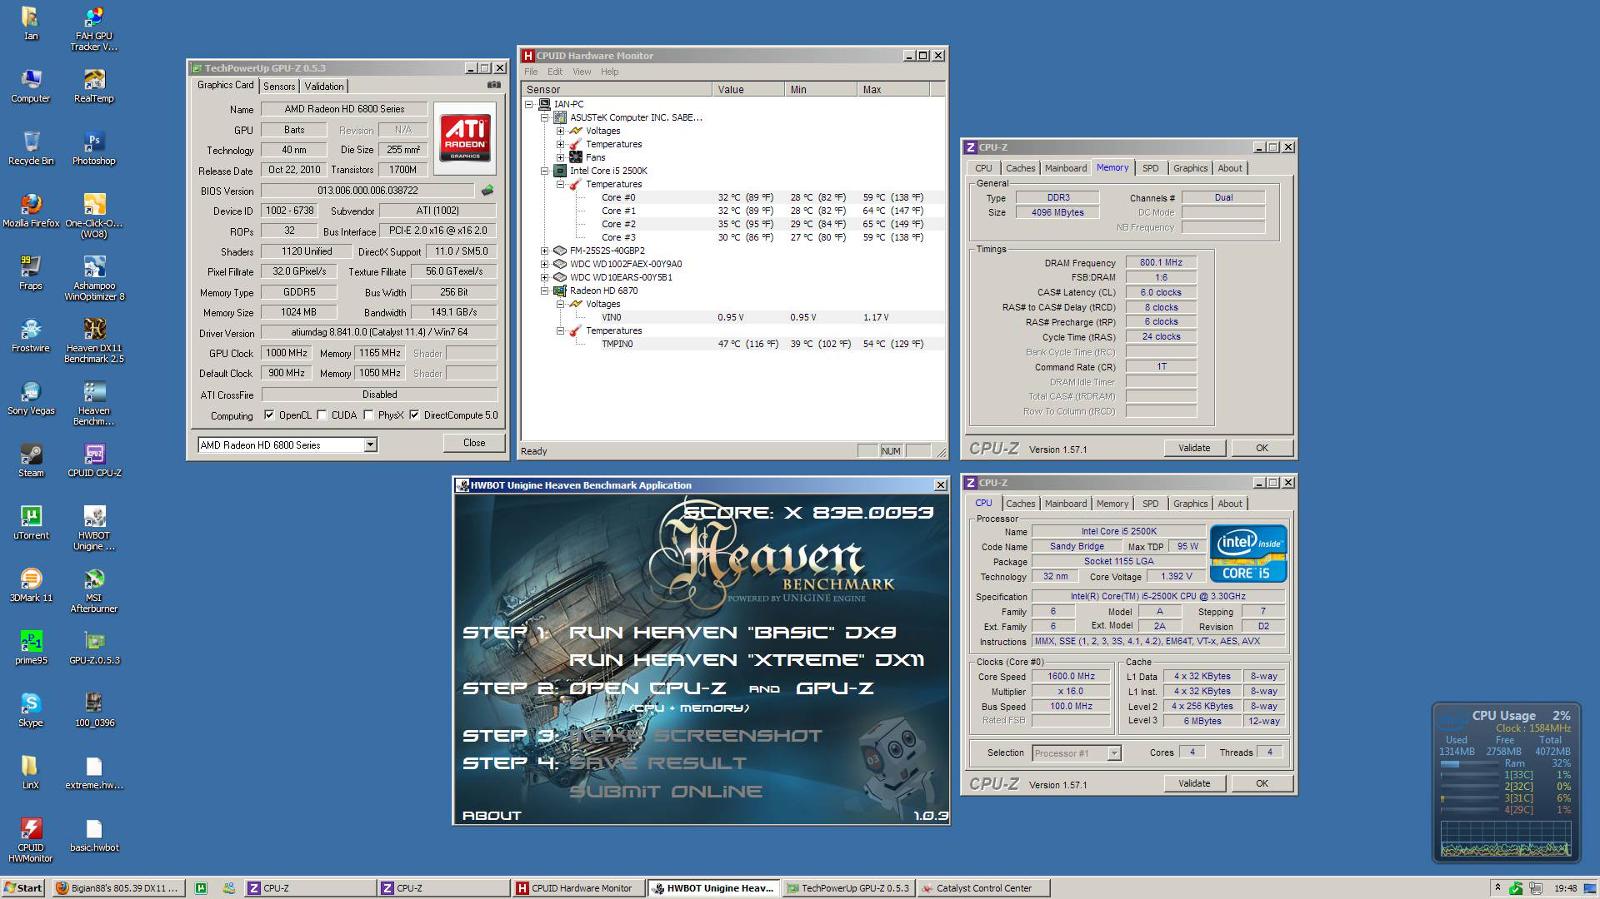Open the Heaven DX11 Benchmark 2.5 icon
The image size is (1600, 899).
coord(94,340)
